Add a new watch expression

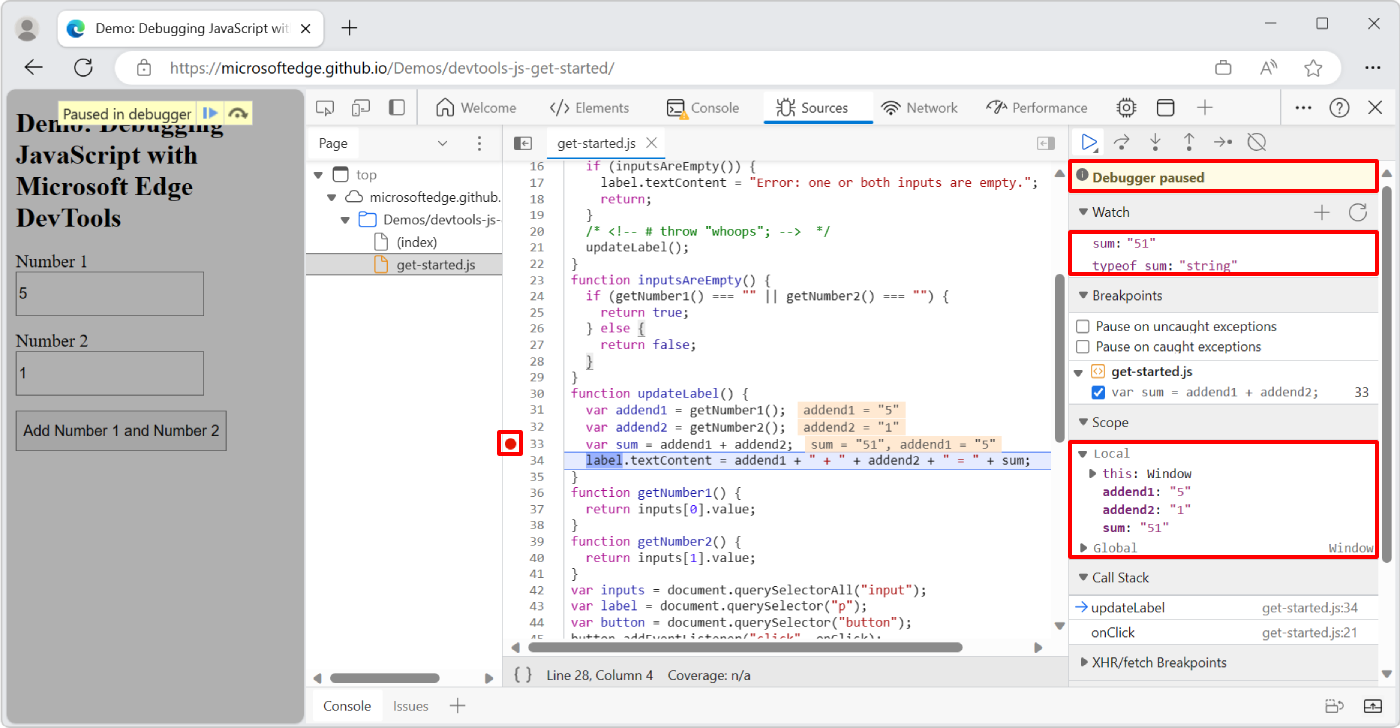(x=1321, y=211)
